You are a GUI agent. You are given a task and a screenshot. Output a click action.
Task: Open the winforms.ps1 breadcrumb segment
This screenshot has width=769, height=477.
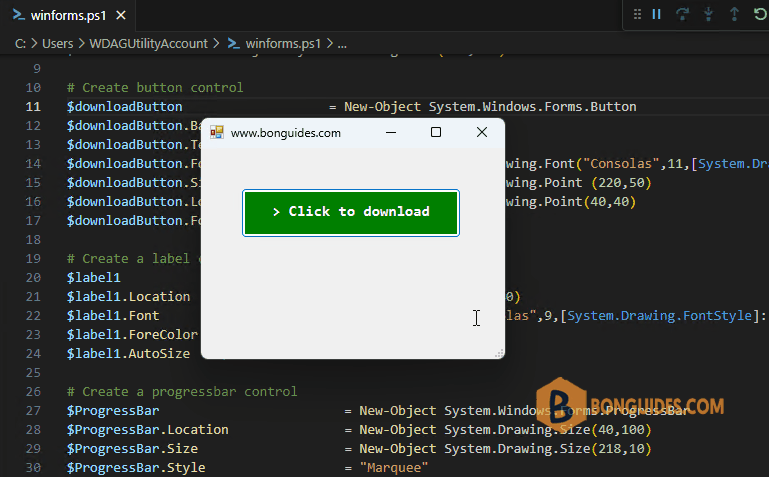click(x=282, y=44)
